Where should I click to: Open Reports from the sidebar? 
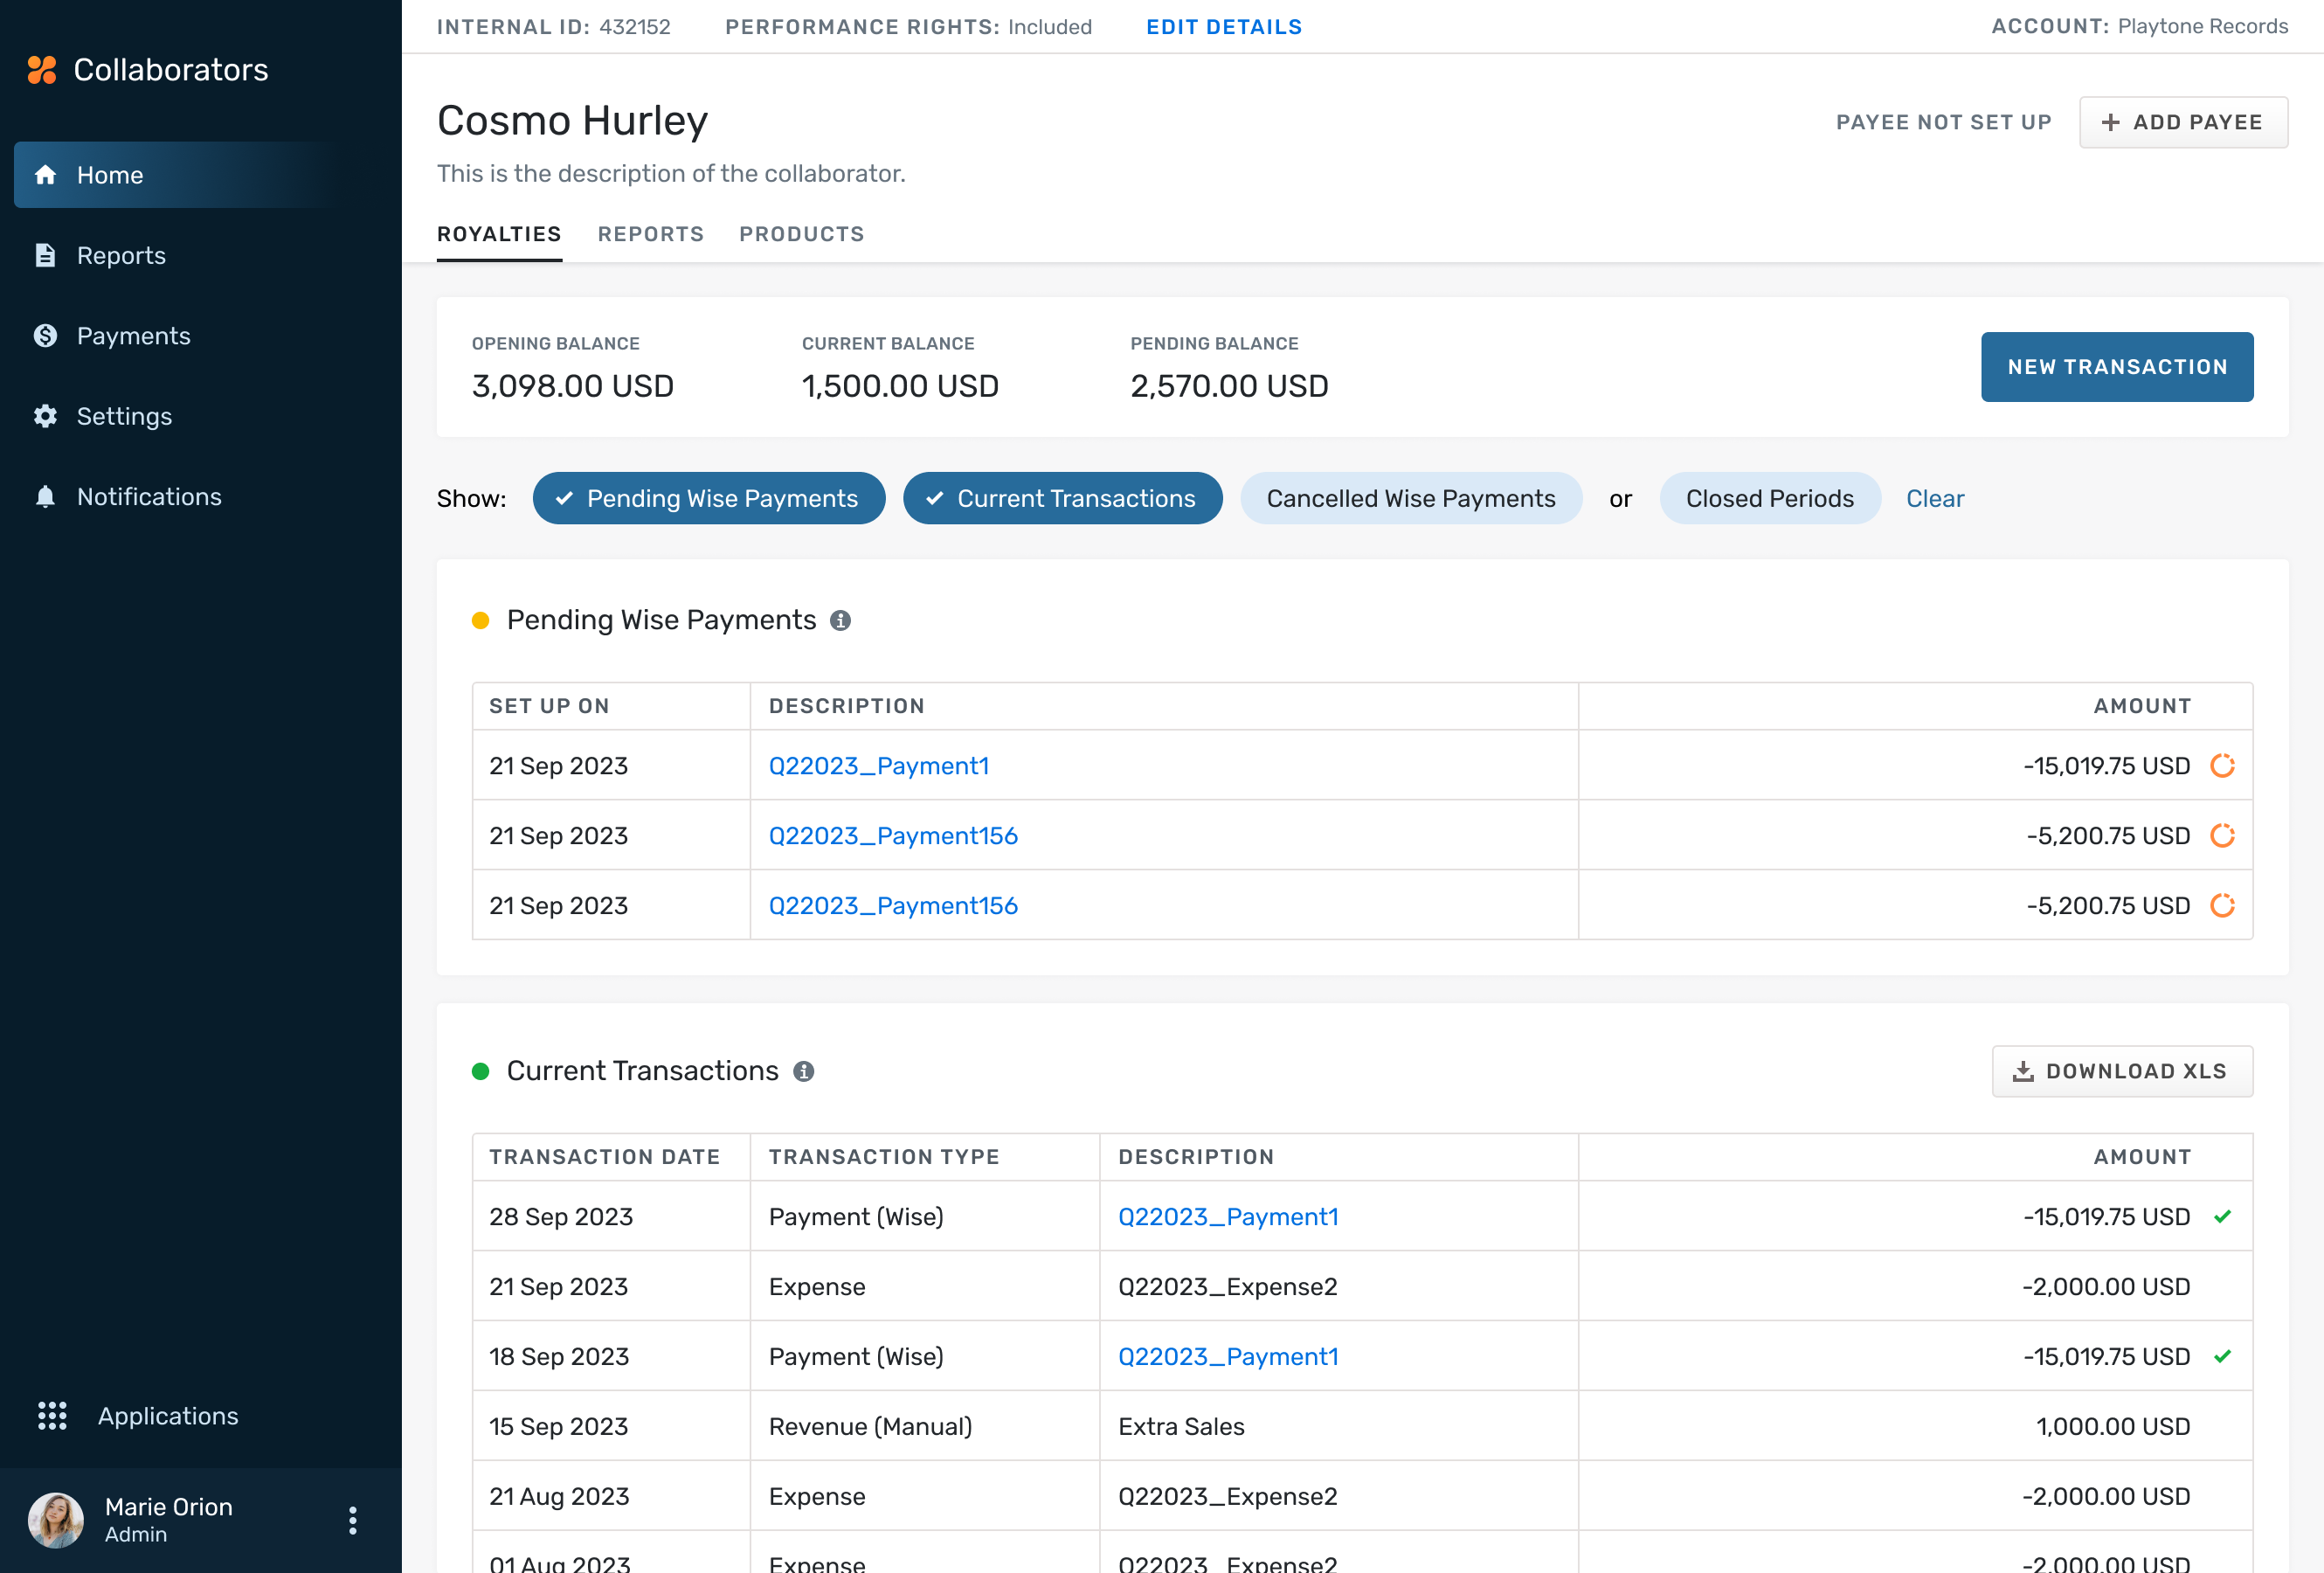pyautogui.click(x=120, y=255)
